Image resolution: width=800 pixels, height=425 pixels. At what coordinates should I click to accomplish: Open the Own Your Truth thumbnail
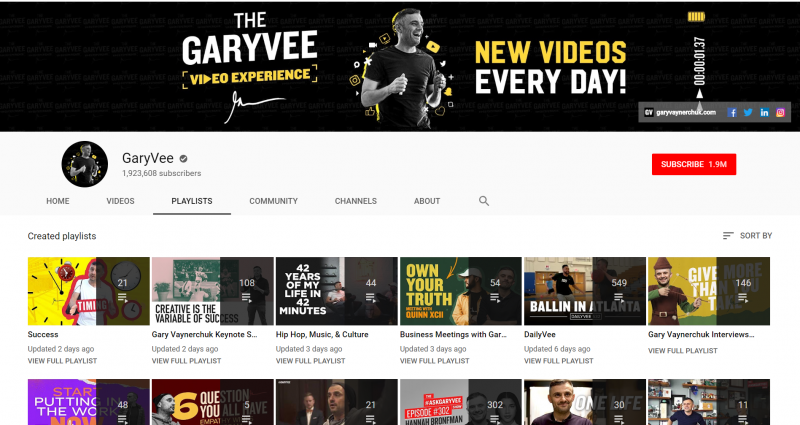pos(461,291)
